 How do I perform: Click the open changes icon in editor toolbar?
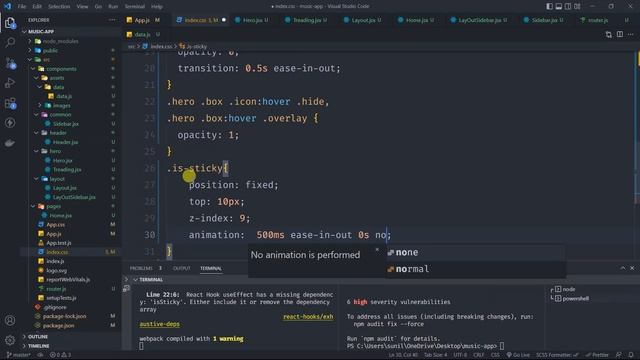tap(609, 35)
